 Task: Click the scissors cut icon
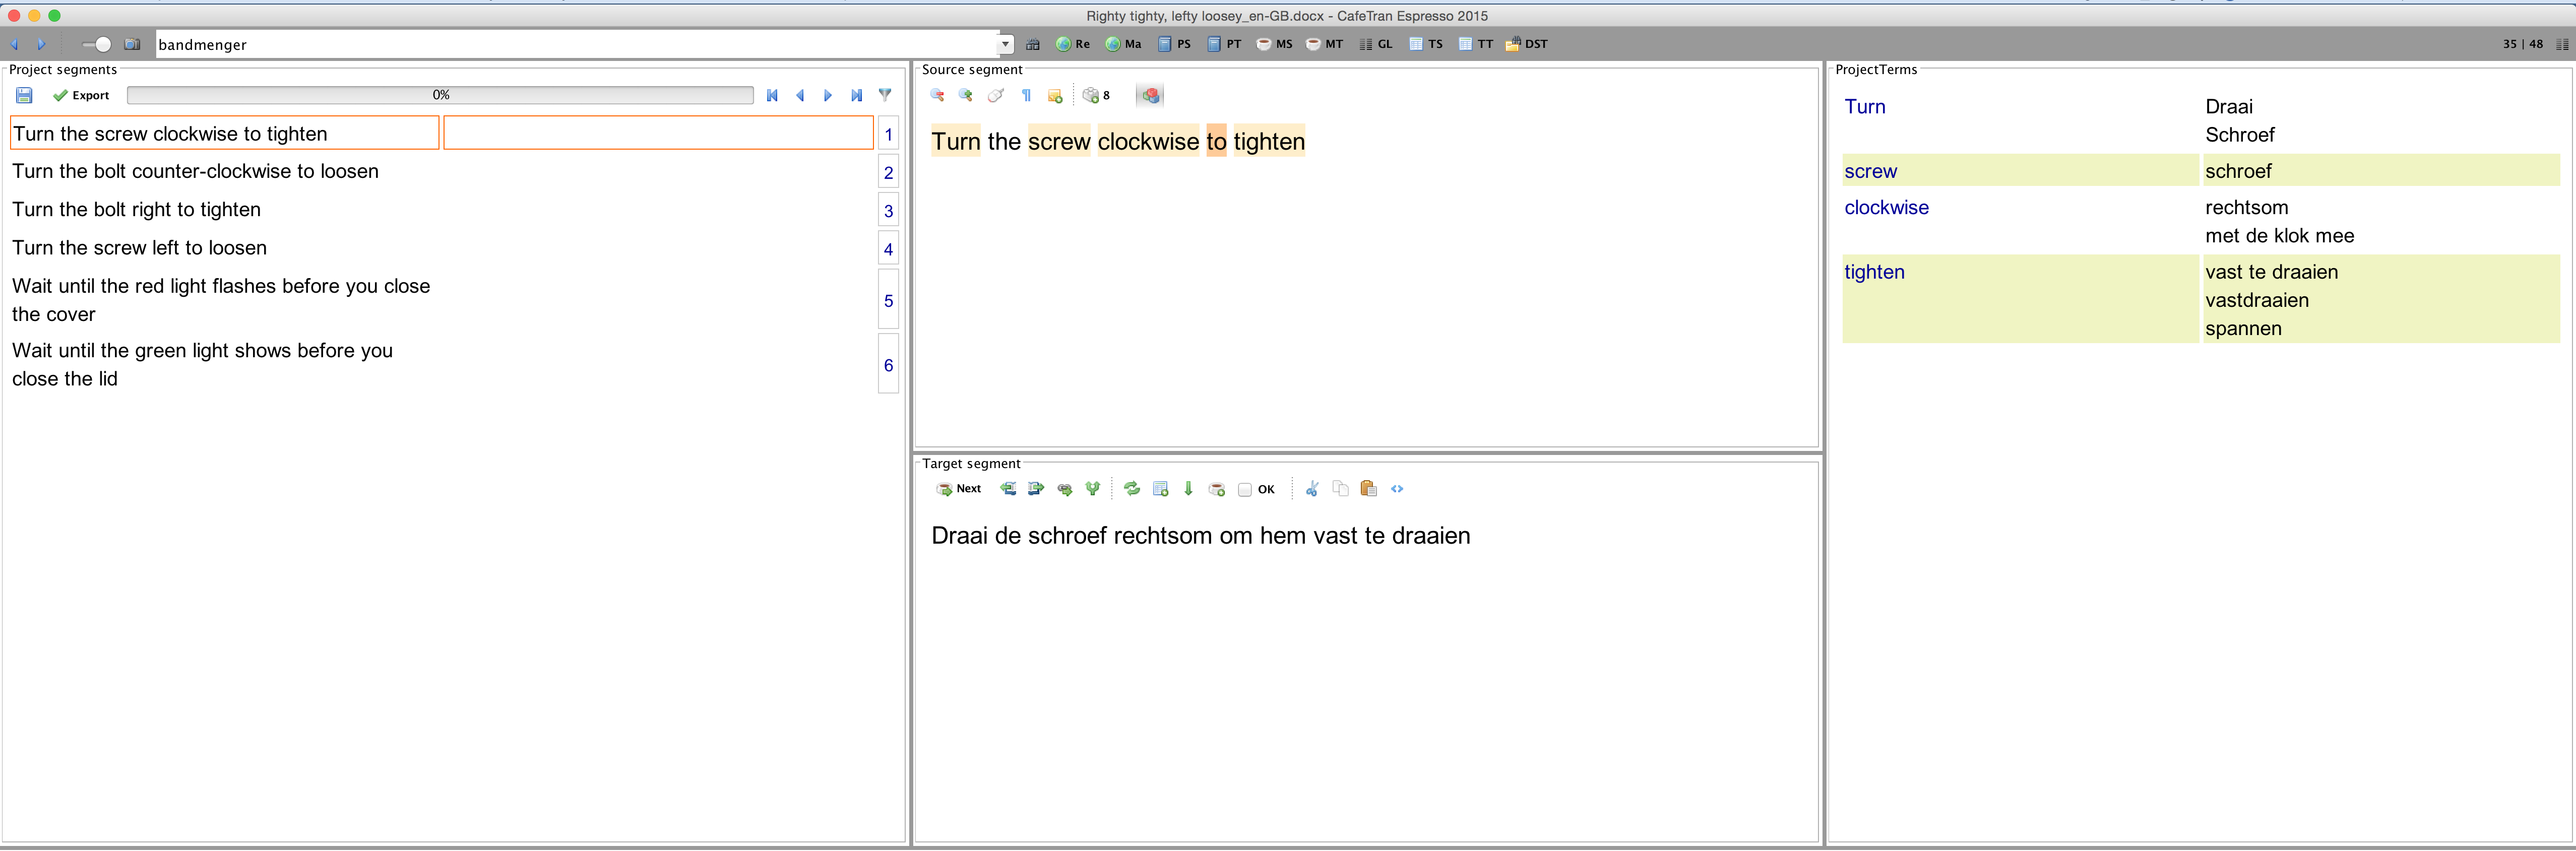tap(1312, 489)
